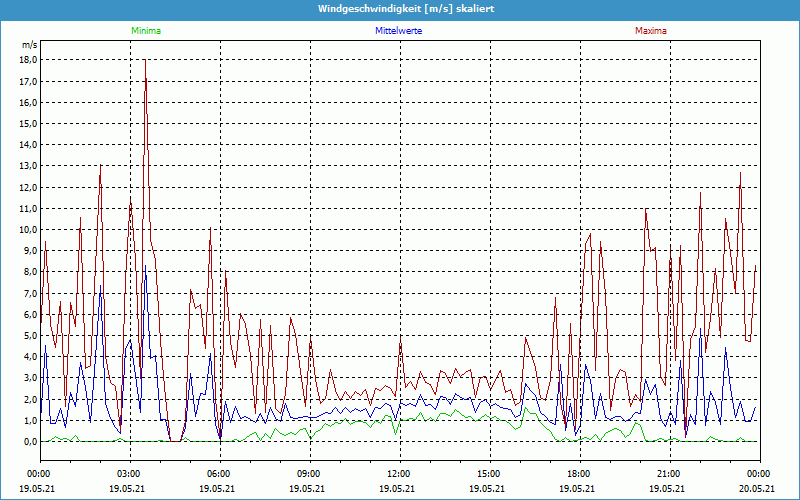Click the 18,0 y-axis value label
Image resolution: width=800 pixels, height=500 pixels.
point(28,59)
